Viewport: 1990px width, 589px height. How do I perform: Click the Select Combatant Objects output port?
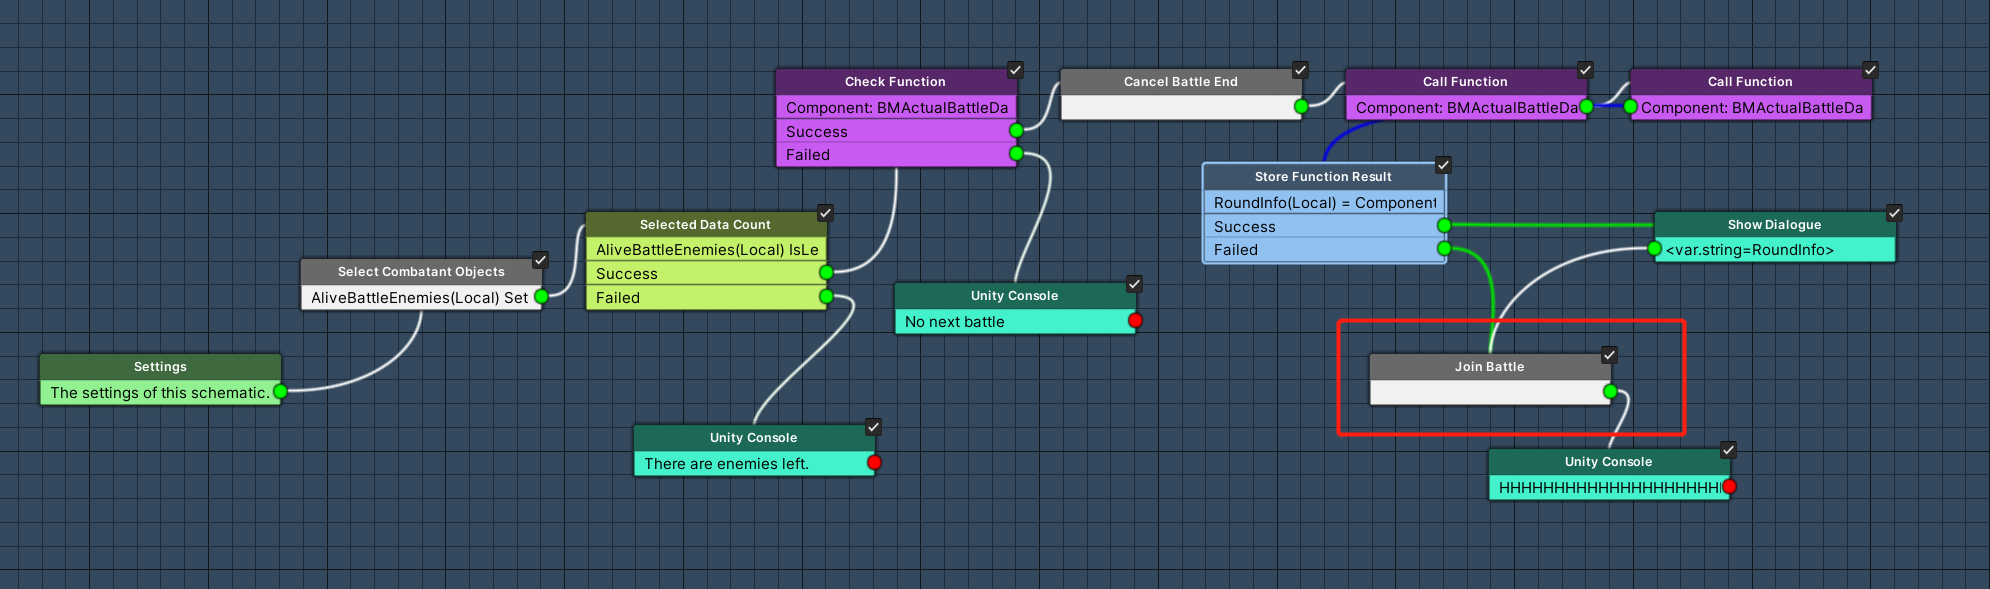[541, 297]
